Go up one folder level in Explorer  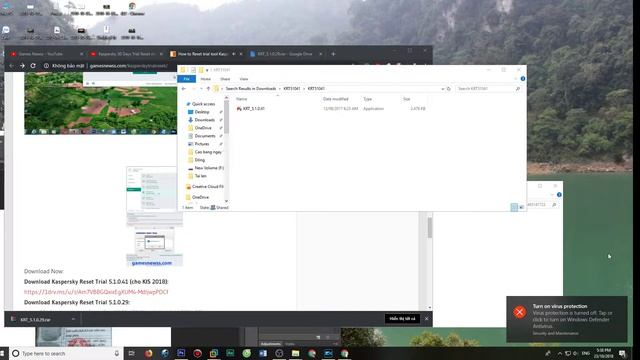click(x=208, y=89)
